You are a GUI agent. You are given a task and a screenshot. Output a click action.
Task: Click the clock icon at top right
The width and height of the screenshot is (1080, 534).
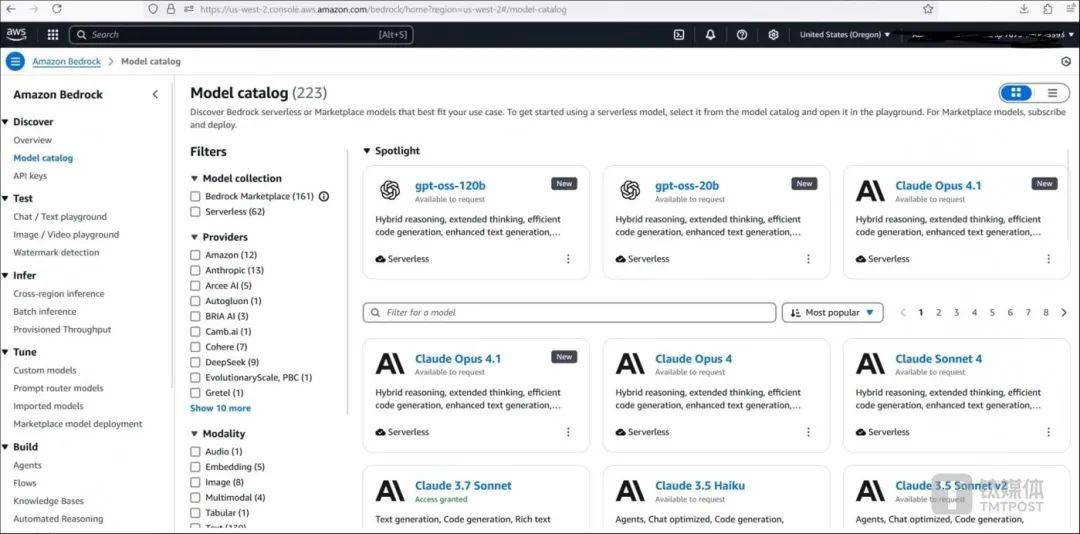[x=1066, y=61]
